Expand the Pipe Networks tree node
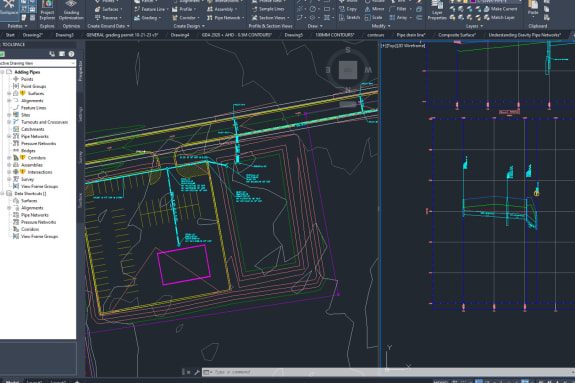This screenshot has width=575, height=383. (9, 136)
